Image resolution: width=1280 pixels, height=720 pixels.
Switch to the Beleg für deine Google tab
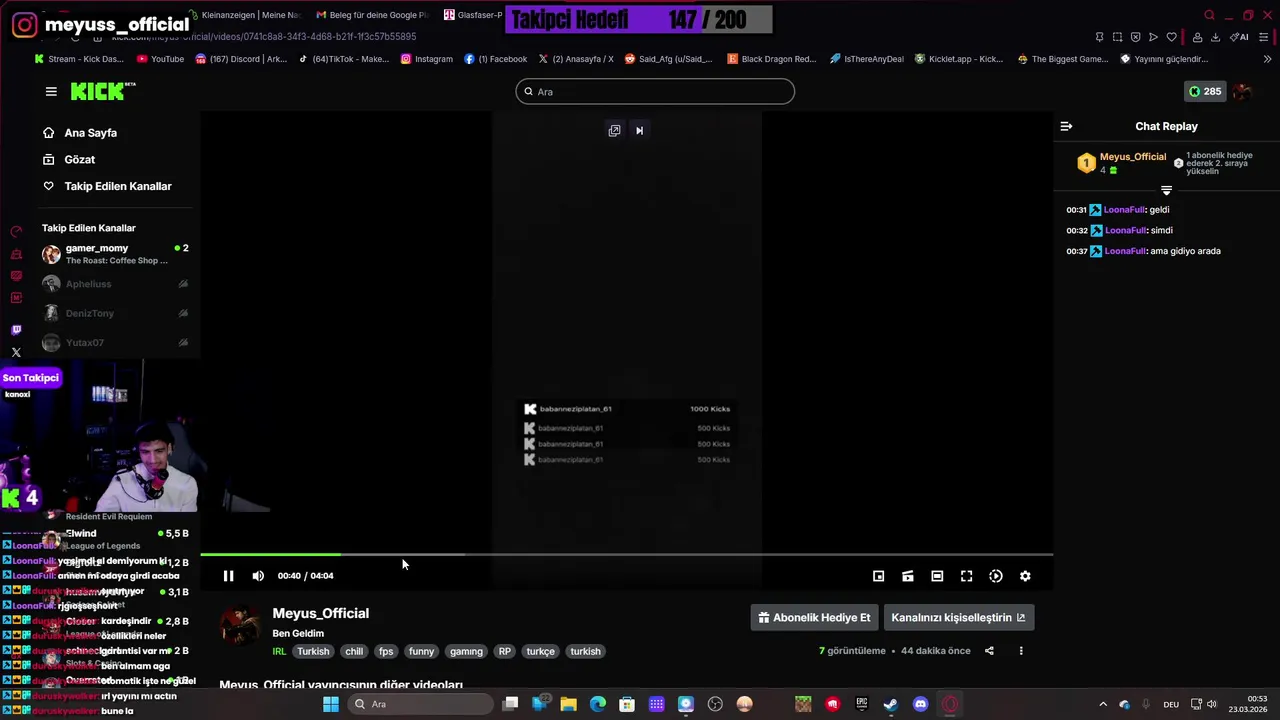click(372, 15)
